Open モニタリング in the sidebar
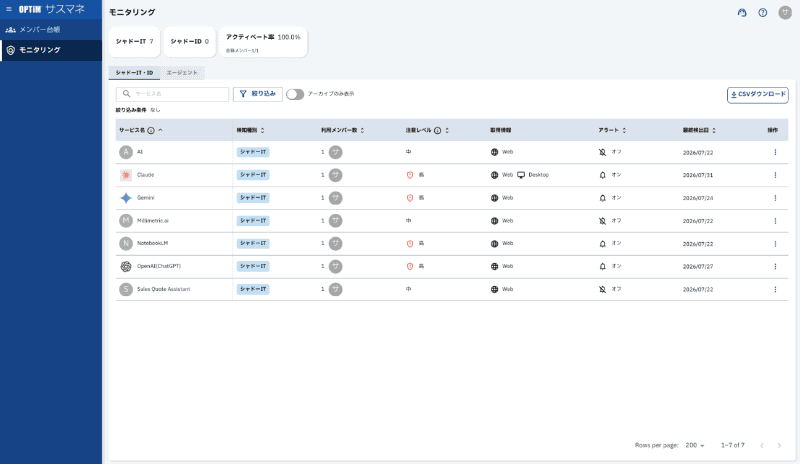This screenshot has height=464, width=800. tap(51, 50)
